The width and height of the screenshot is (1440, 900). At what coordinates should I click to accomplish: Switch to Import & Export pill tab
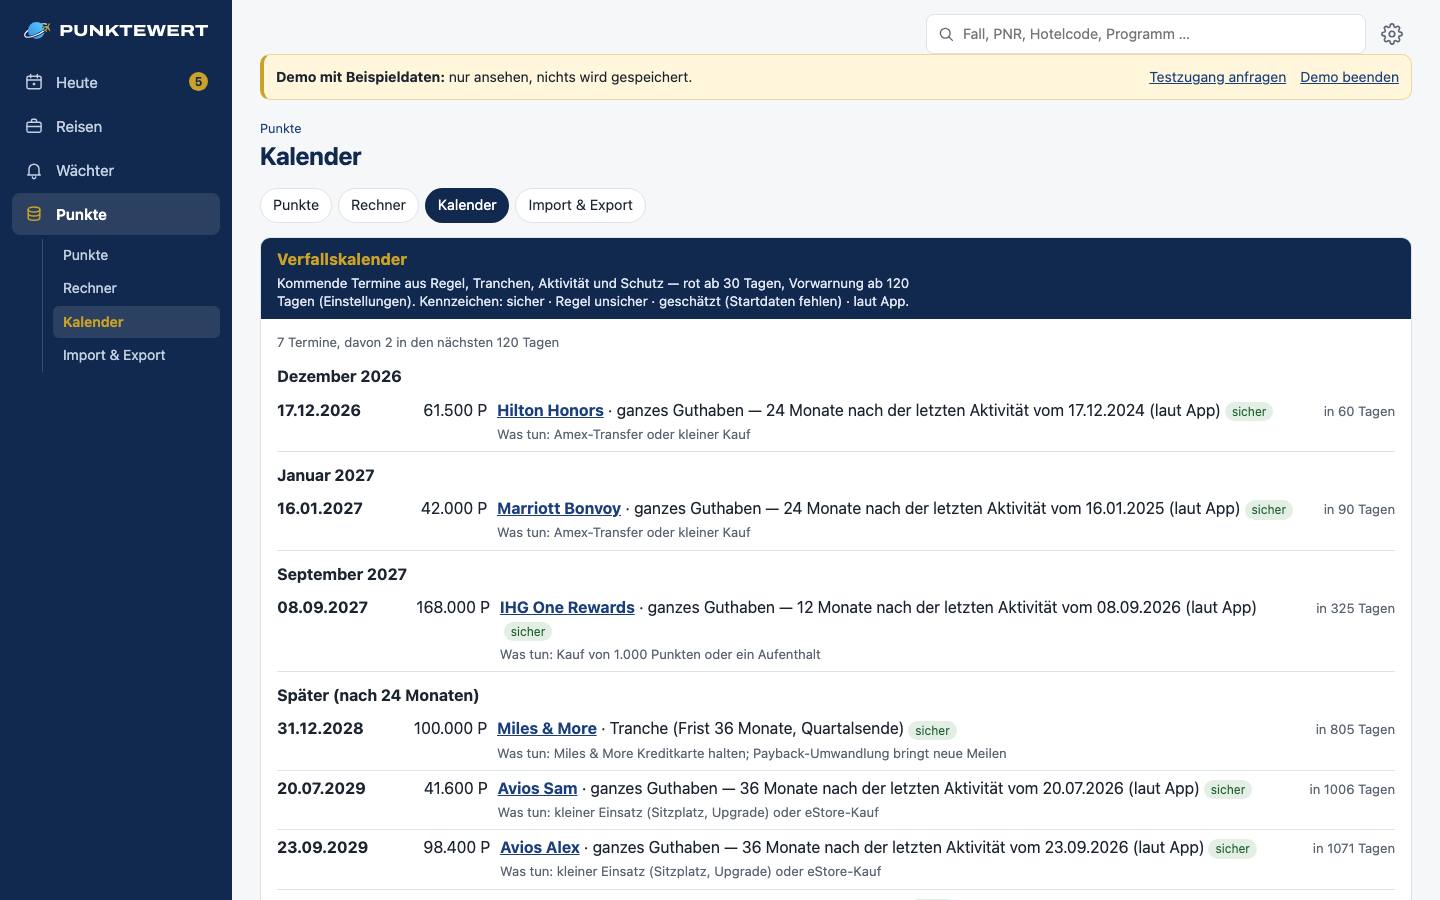(x=580, y=205)
